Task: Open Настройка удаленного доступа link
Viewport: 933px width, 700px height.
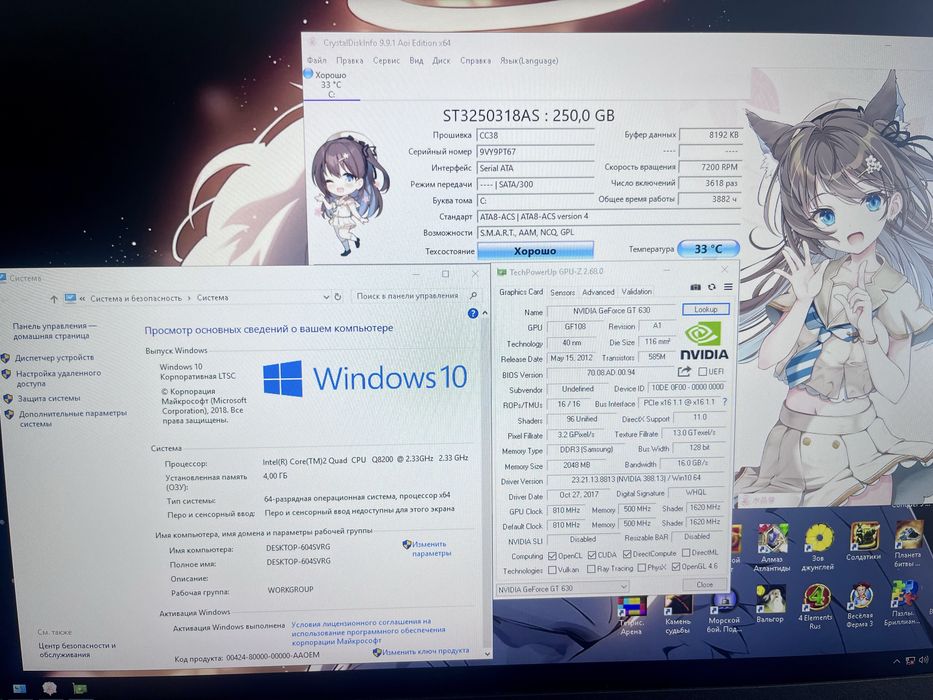Action: [x=58, y=378]
